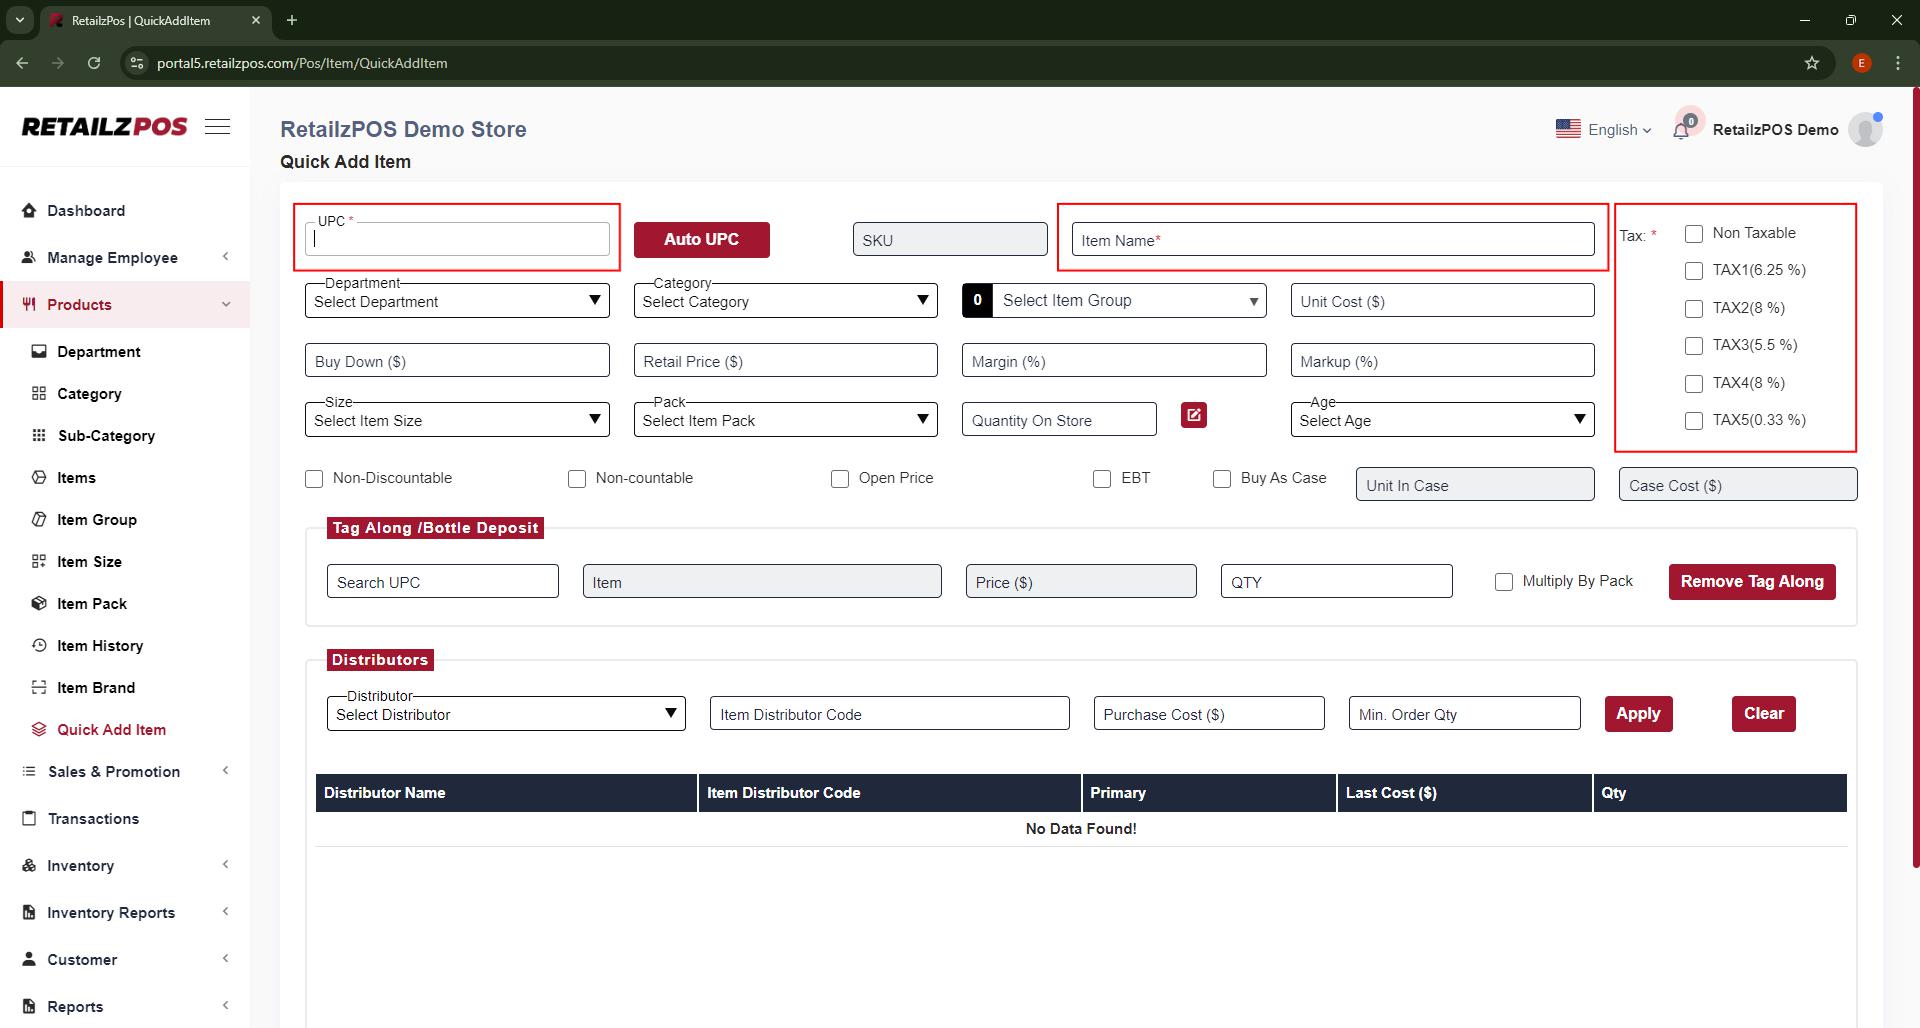The height and width of the screenshot is (1028, 1920).
Task: Check the Non Taxable checkbox
Action: click(x=1693, y=234)
